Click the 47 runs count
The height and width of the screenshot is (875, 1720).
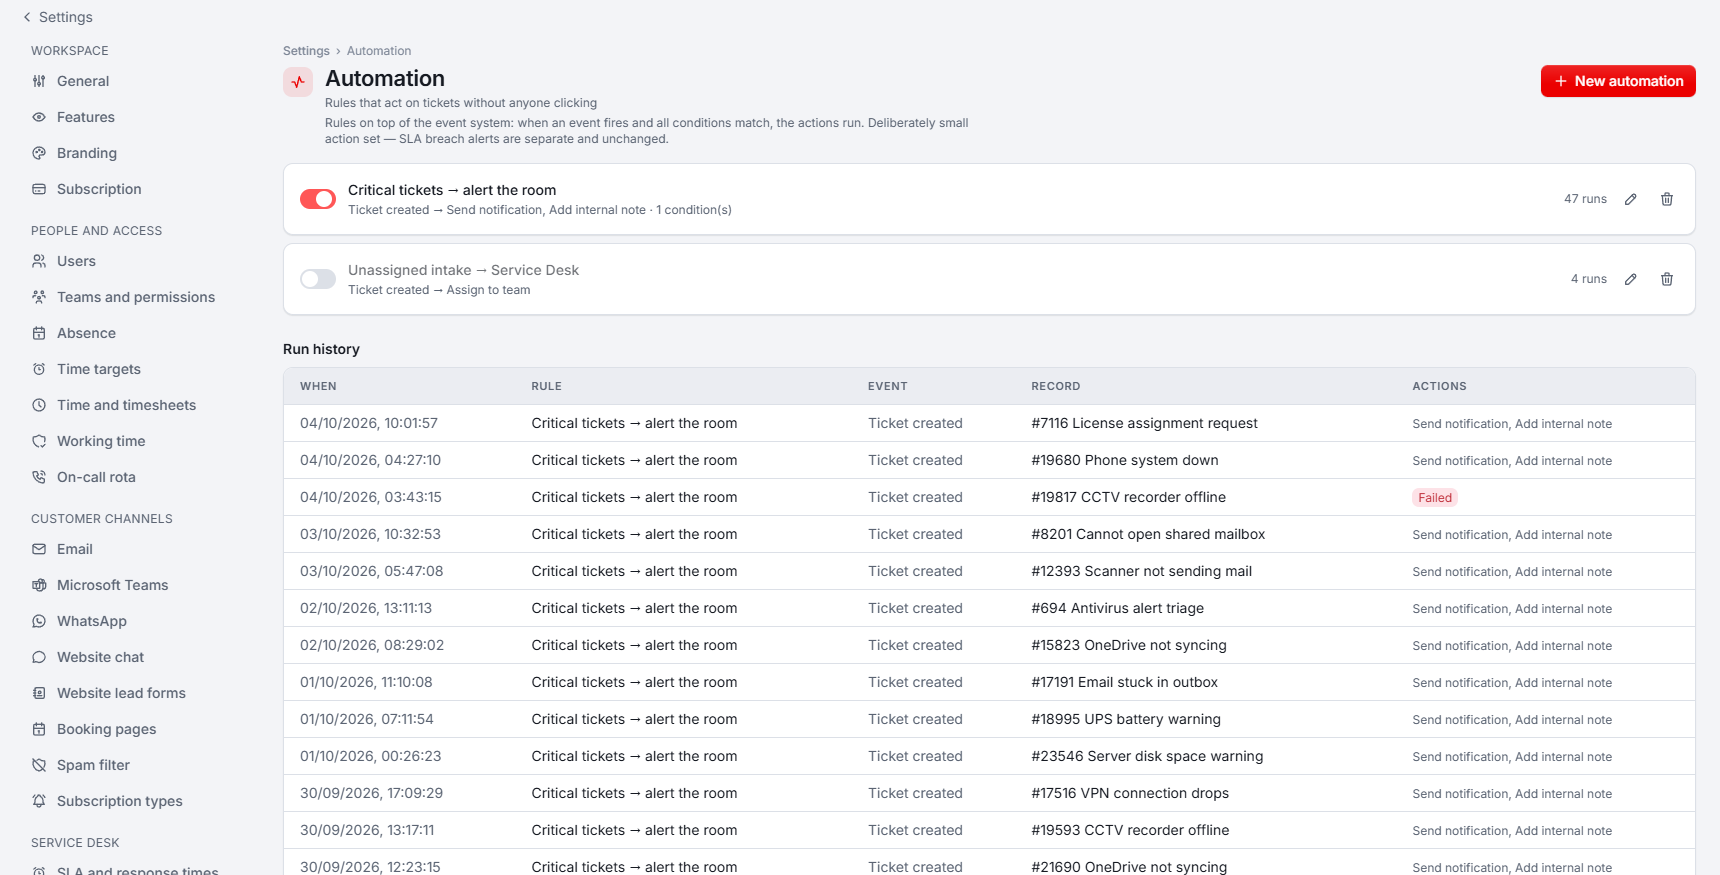(1585, 199)
